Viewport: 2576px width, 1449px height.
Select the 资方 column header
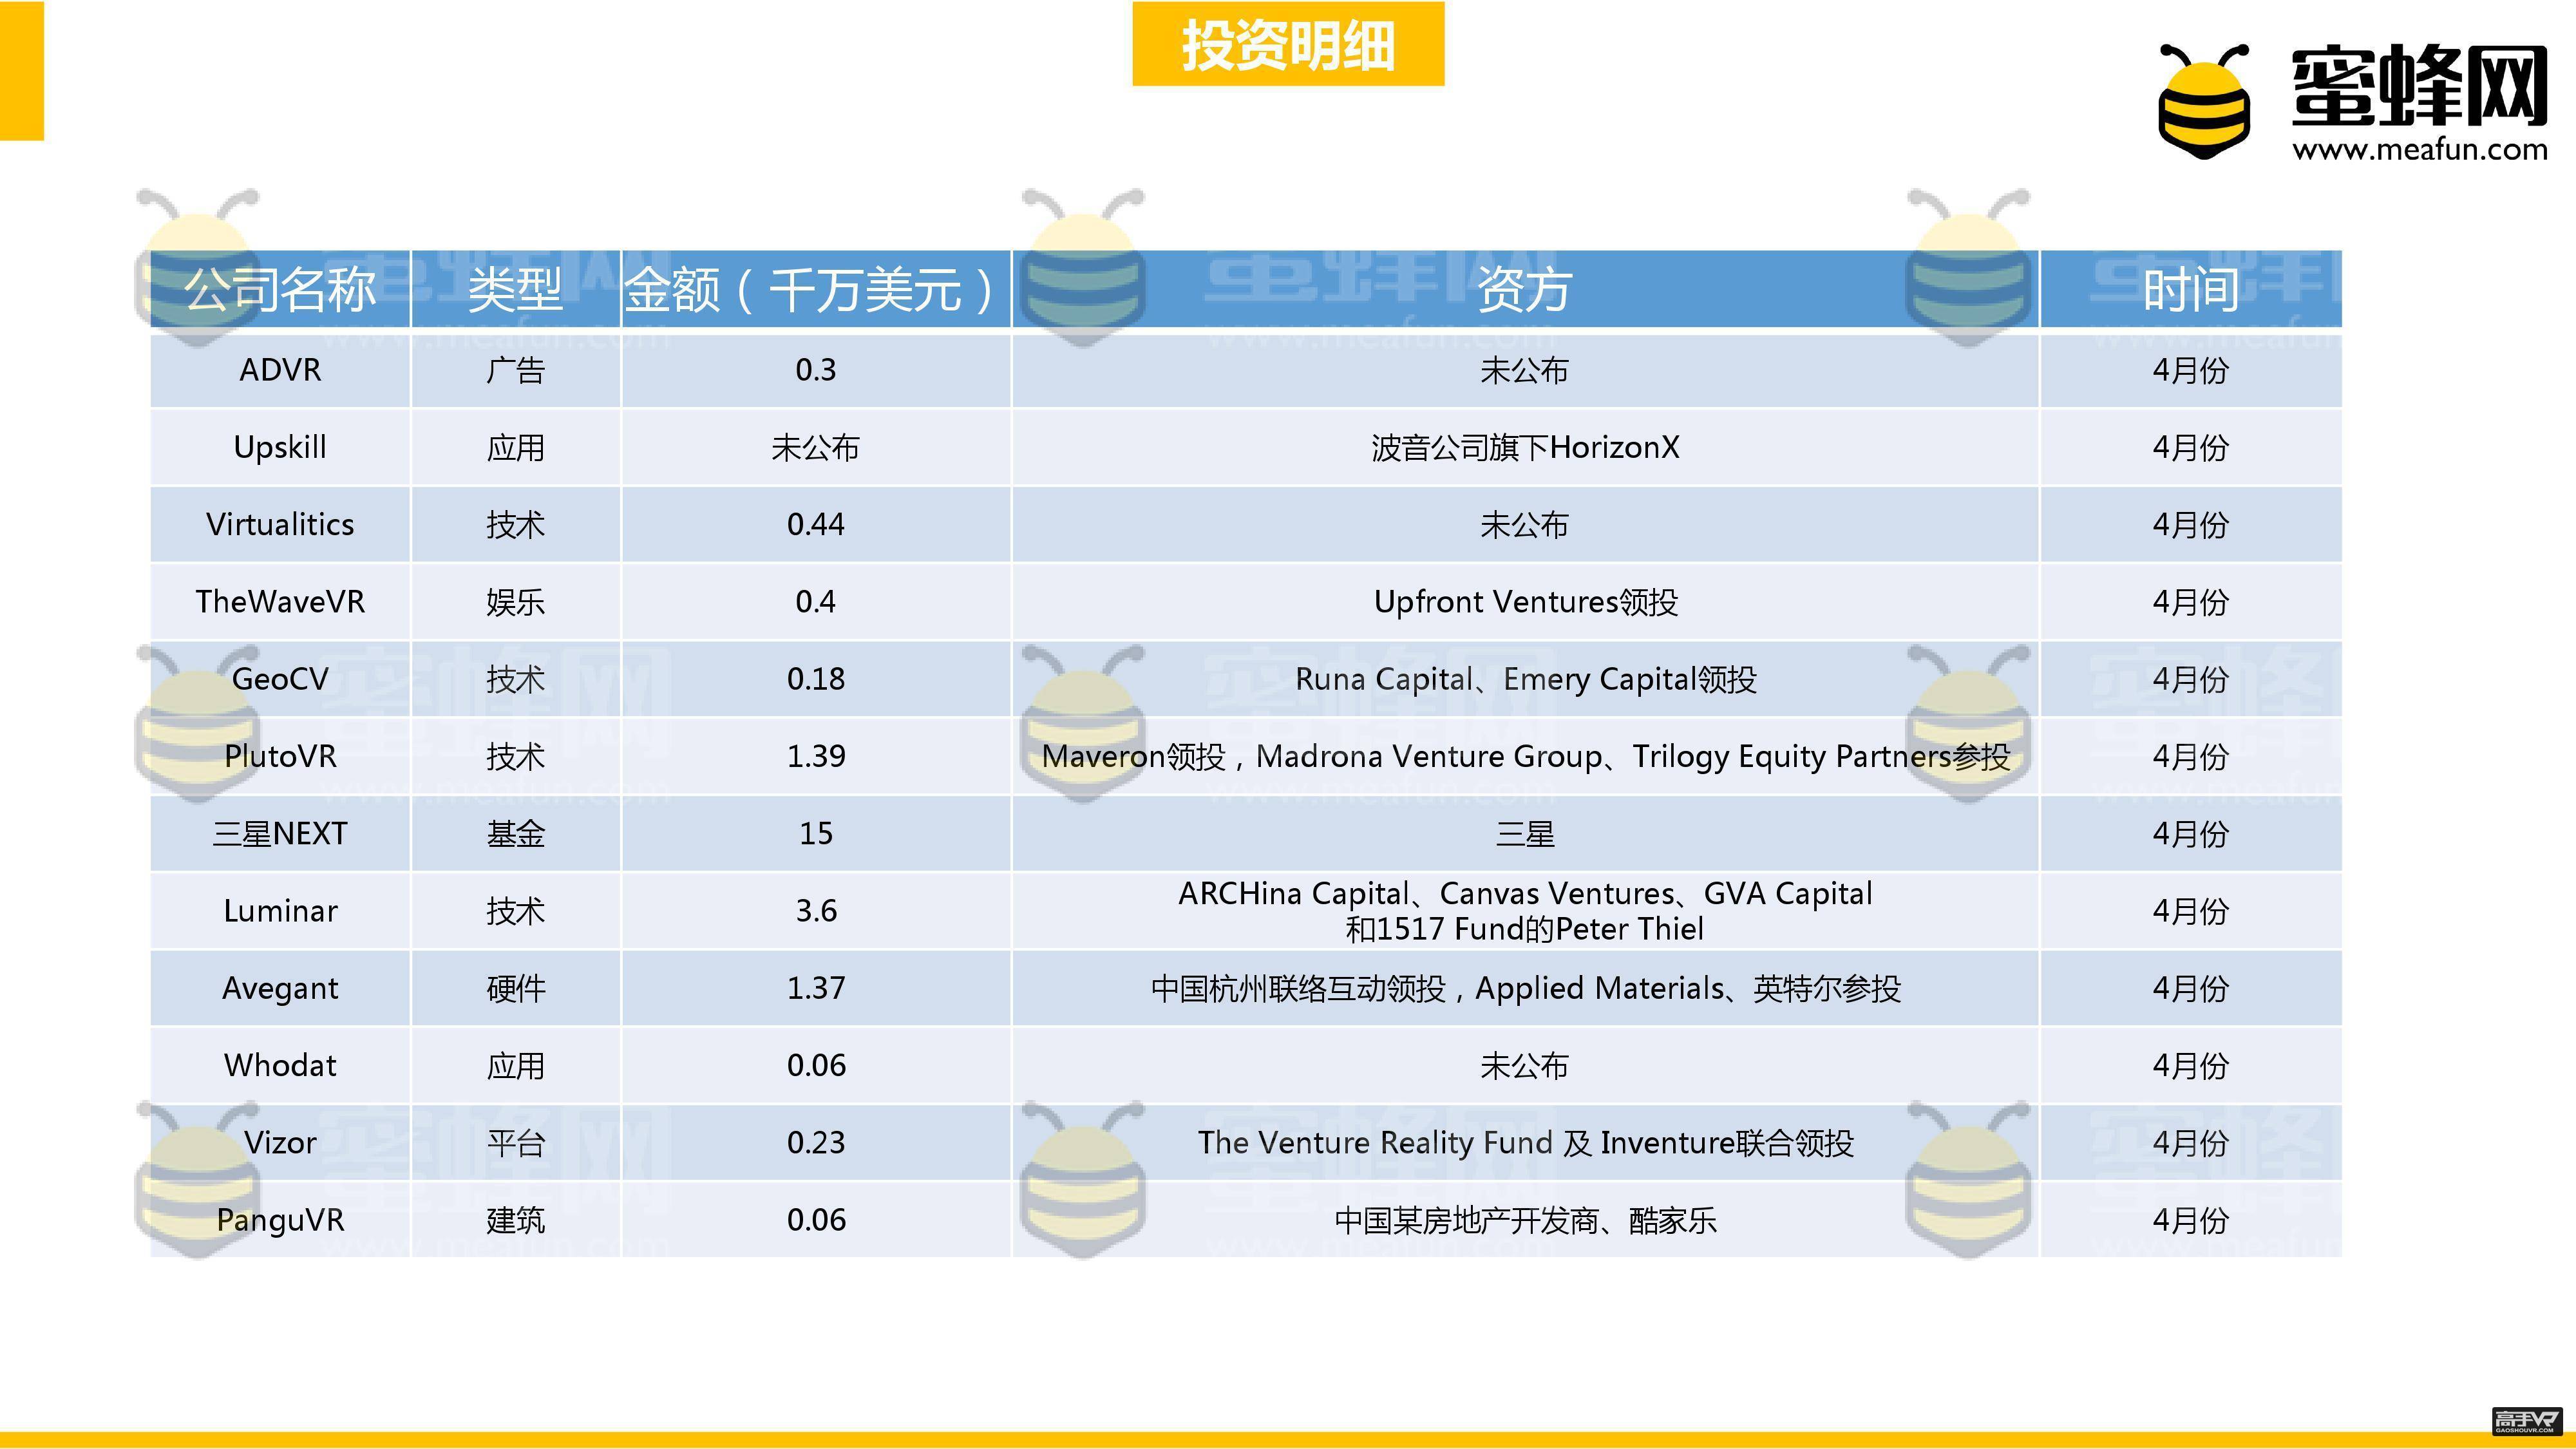click(1525, 289)
